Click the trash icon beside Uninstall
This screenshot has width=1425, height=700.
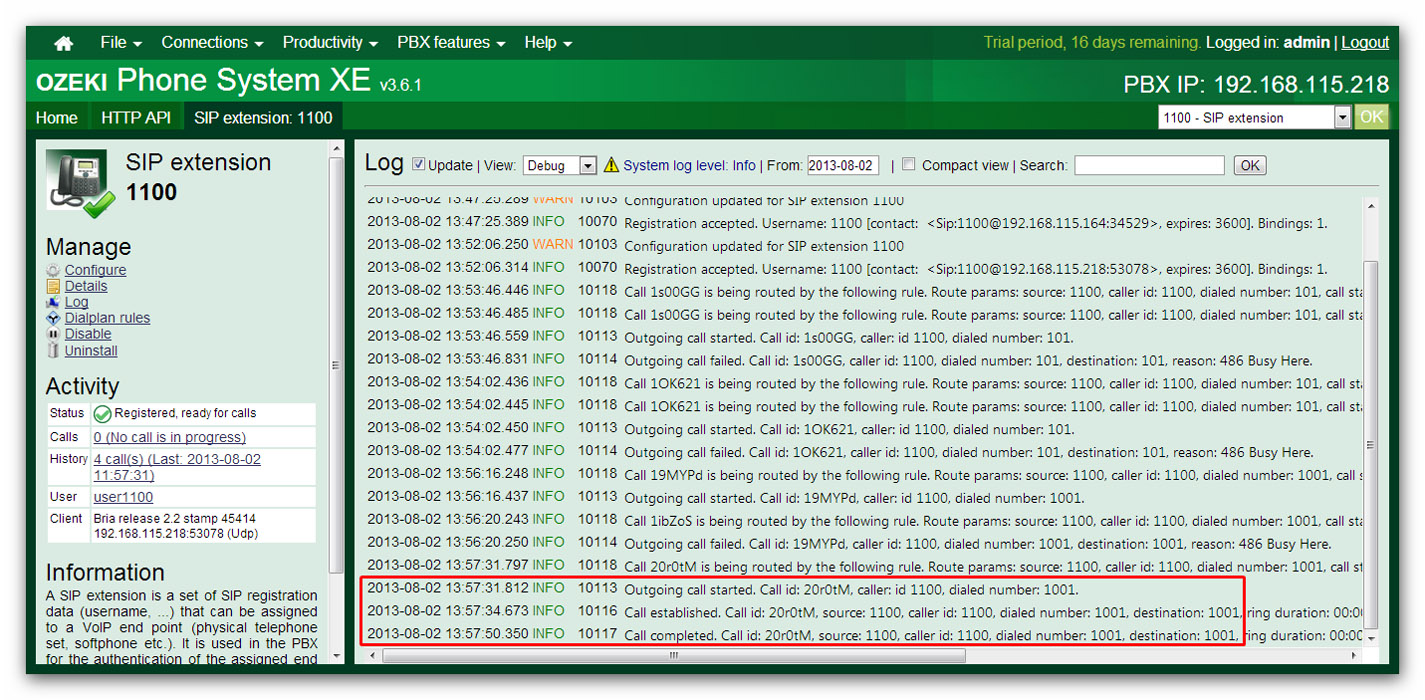point(54,351)
